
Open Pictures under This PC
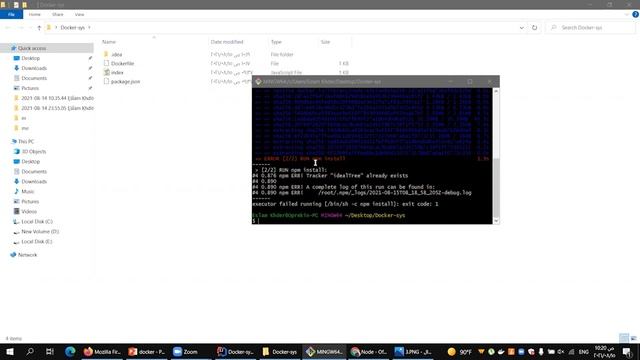[x=30, y=202]
